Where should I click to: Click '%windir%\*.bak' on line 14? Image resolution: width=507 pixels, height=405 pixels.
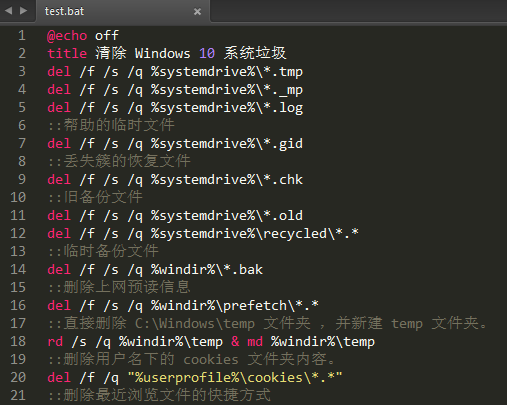point(207,269)
